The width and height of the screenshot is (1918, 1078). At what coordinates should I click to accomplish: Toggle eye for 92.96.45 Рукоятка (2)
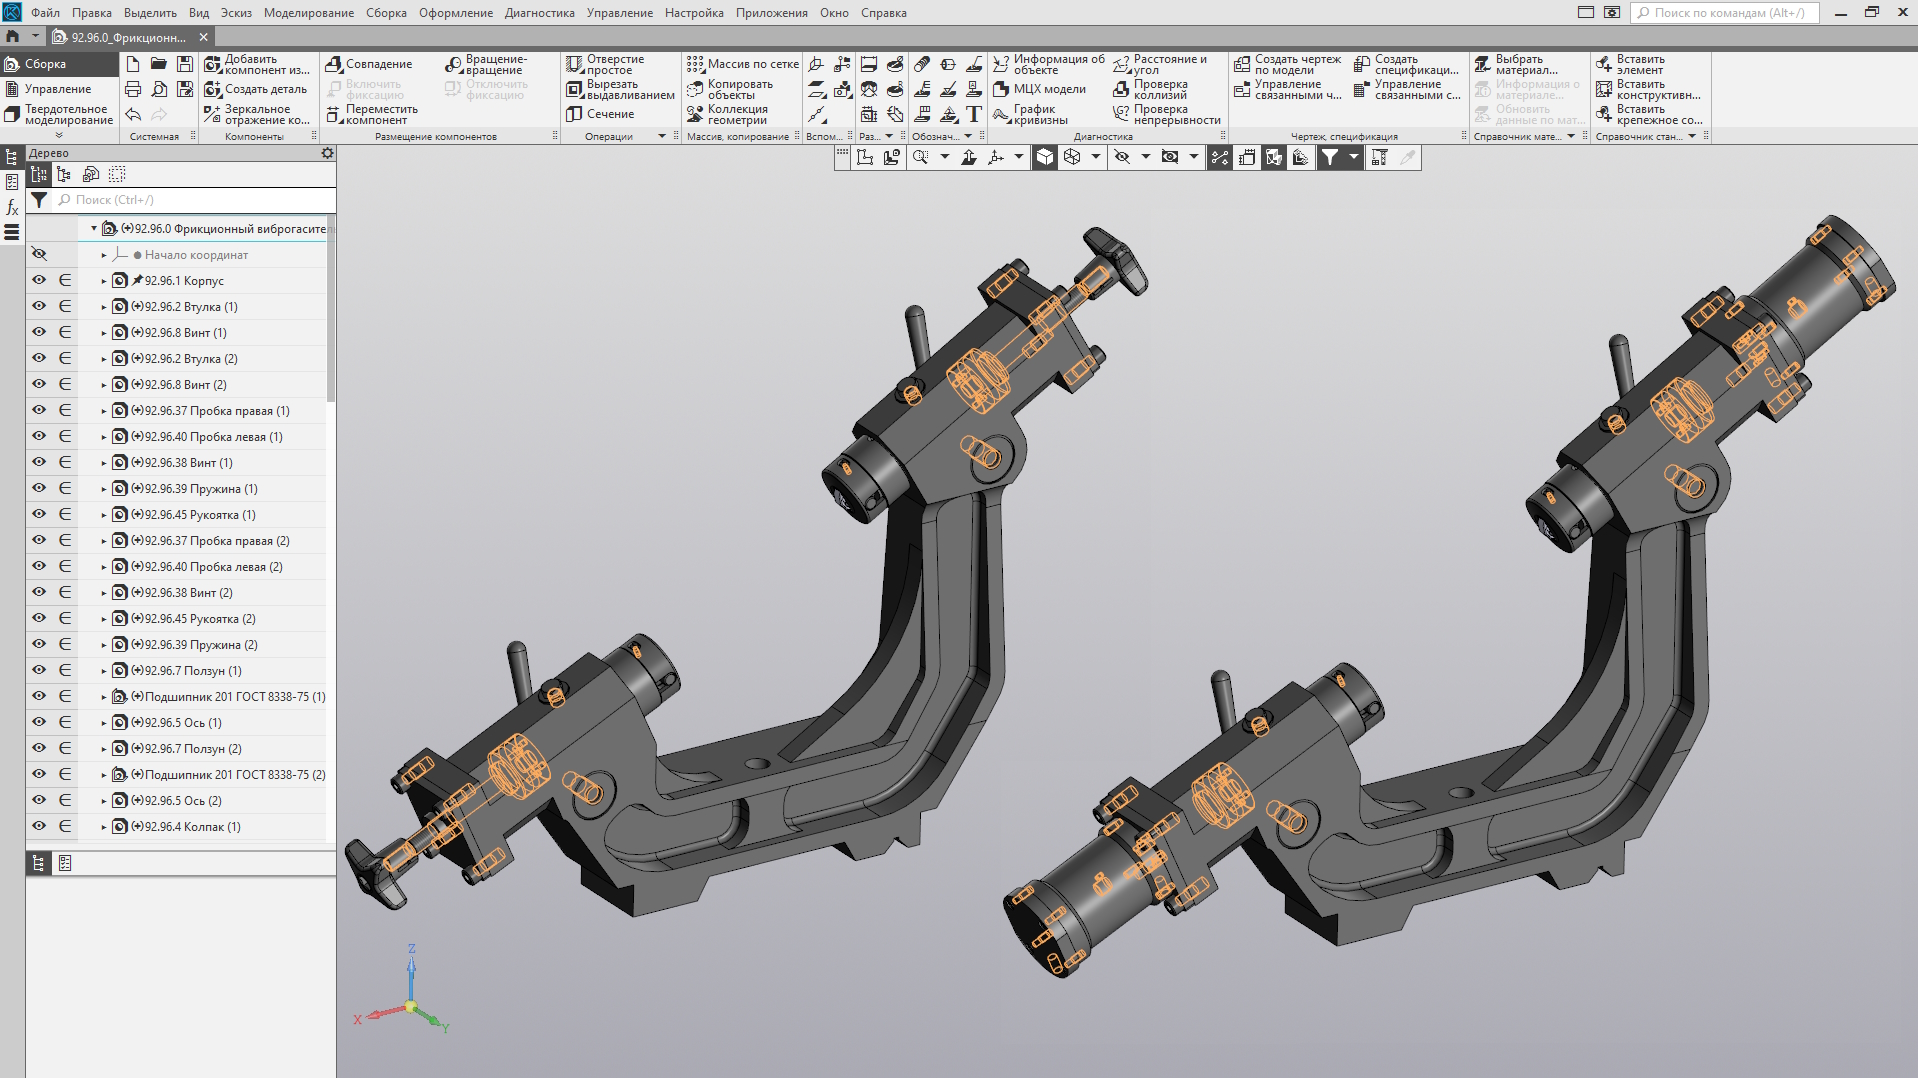[39, 618]
